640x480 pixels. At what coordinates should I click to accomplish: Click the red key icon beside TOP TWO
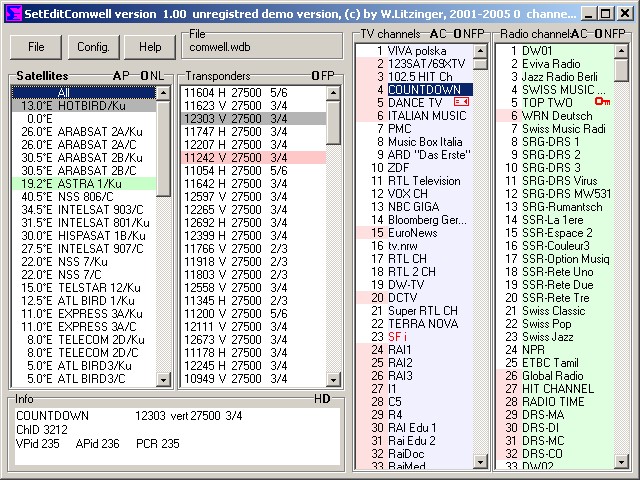(x=601, y=102)
